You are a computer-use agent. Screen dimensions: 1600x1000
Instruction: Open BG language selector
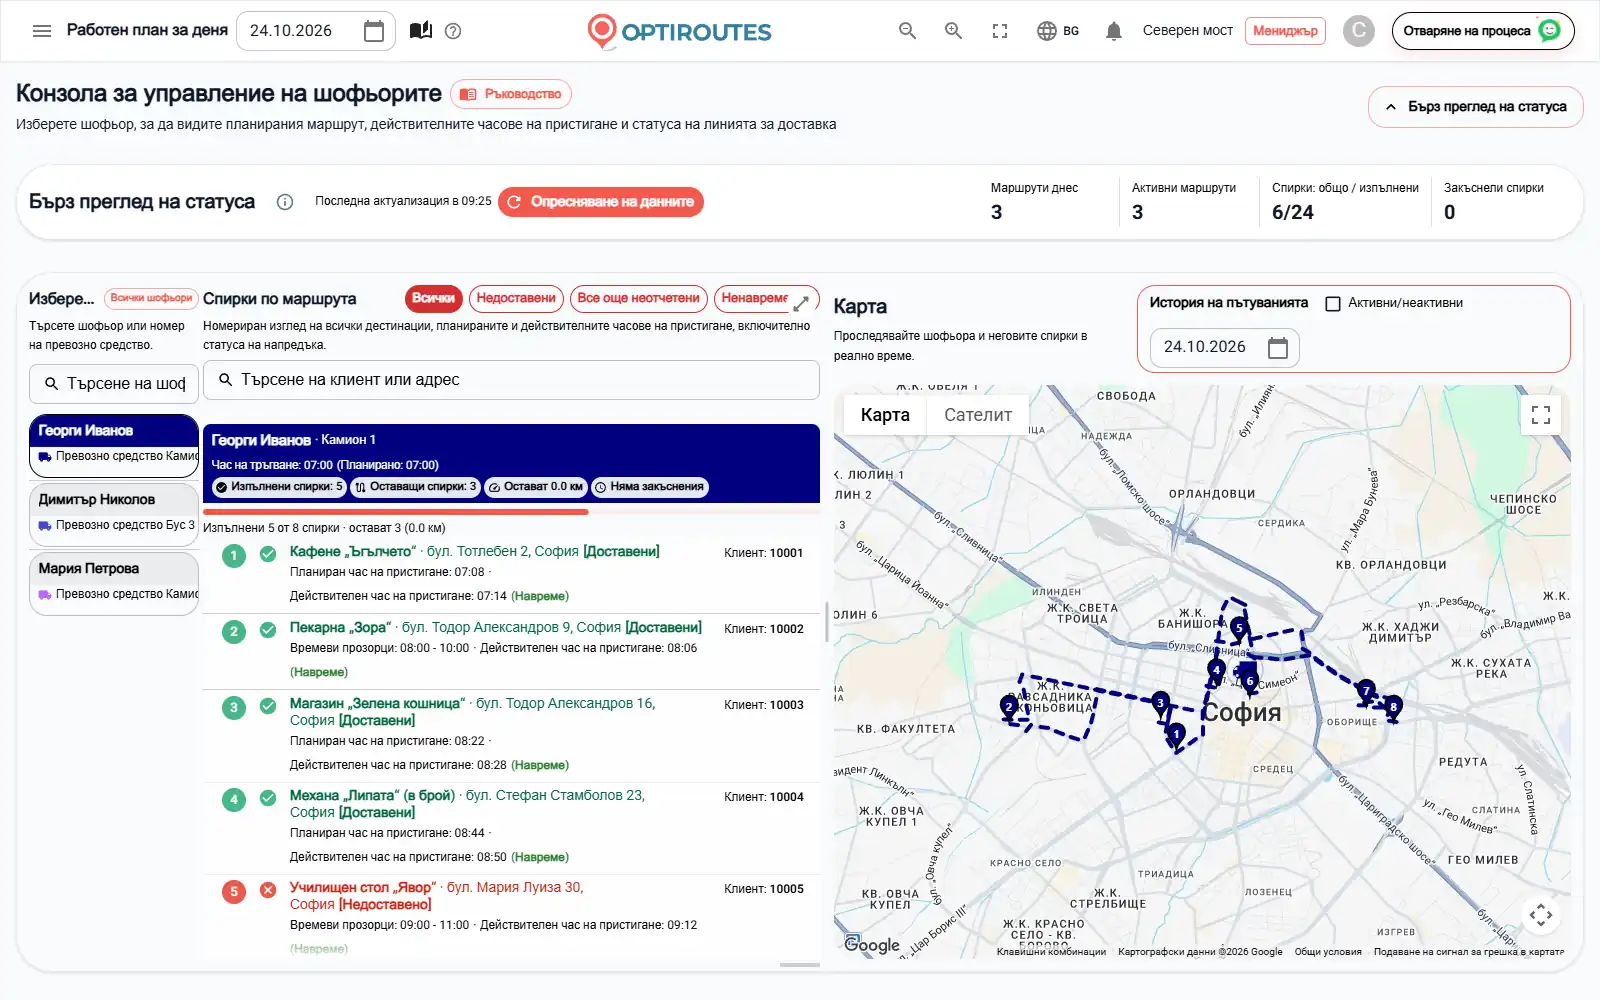[1058, 31]
